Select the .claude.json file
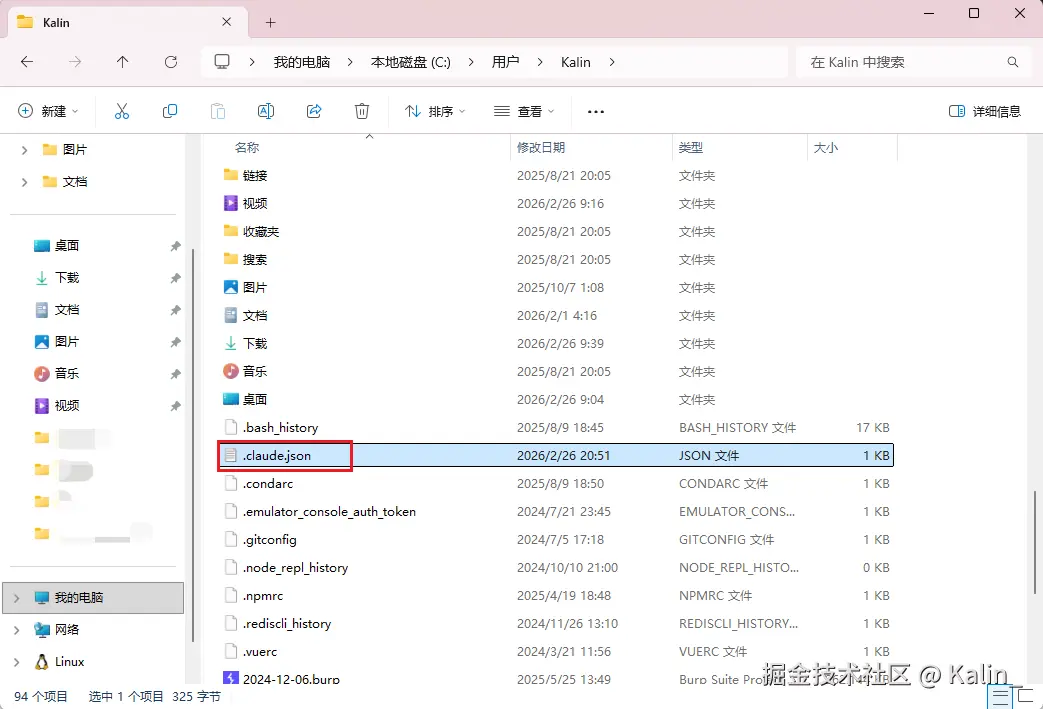The width and height of the screenshot is (1043, 709). pos(557,456)
